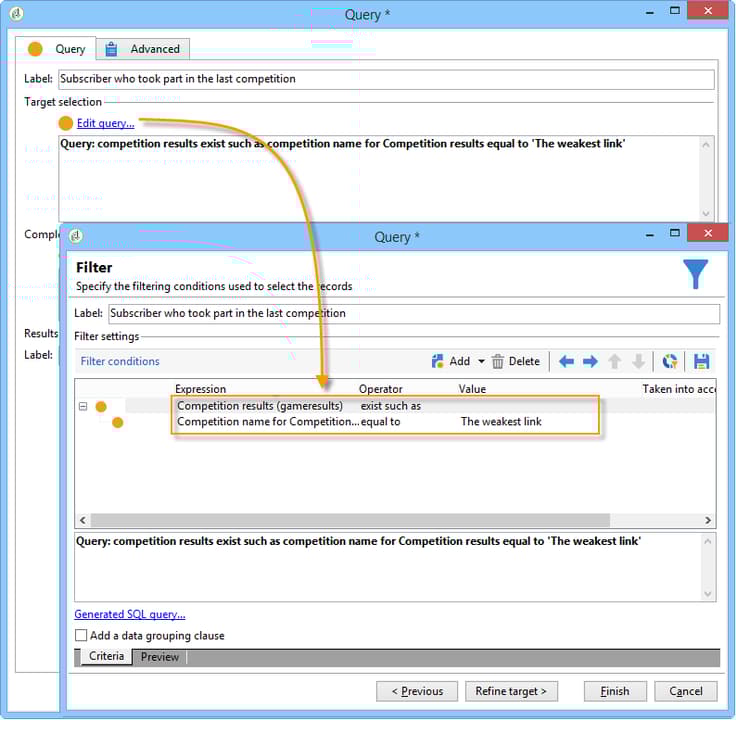Click orange dot beside Competition name row
This screenshot has height=733, width=750.
[x=118, y=422]
